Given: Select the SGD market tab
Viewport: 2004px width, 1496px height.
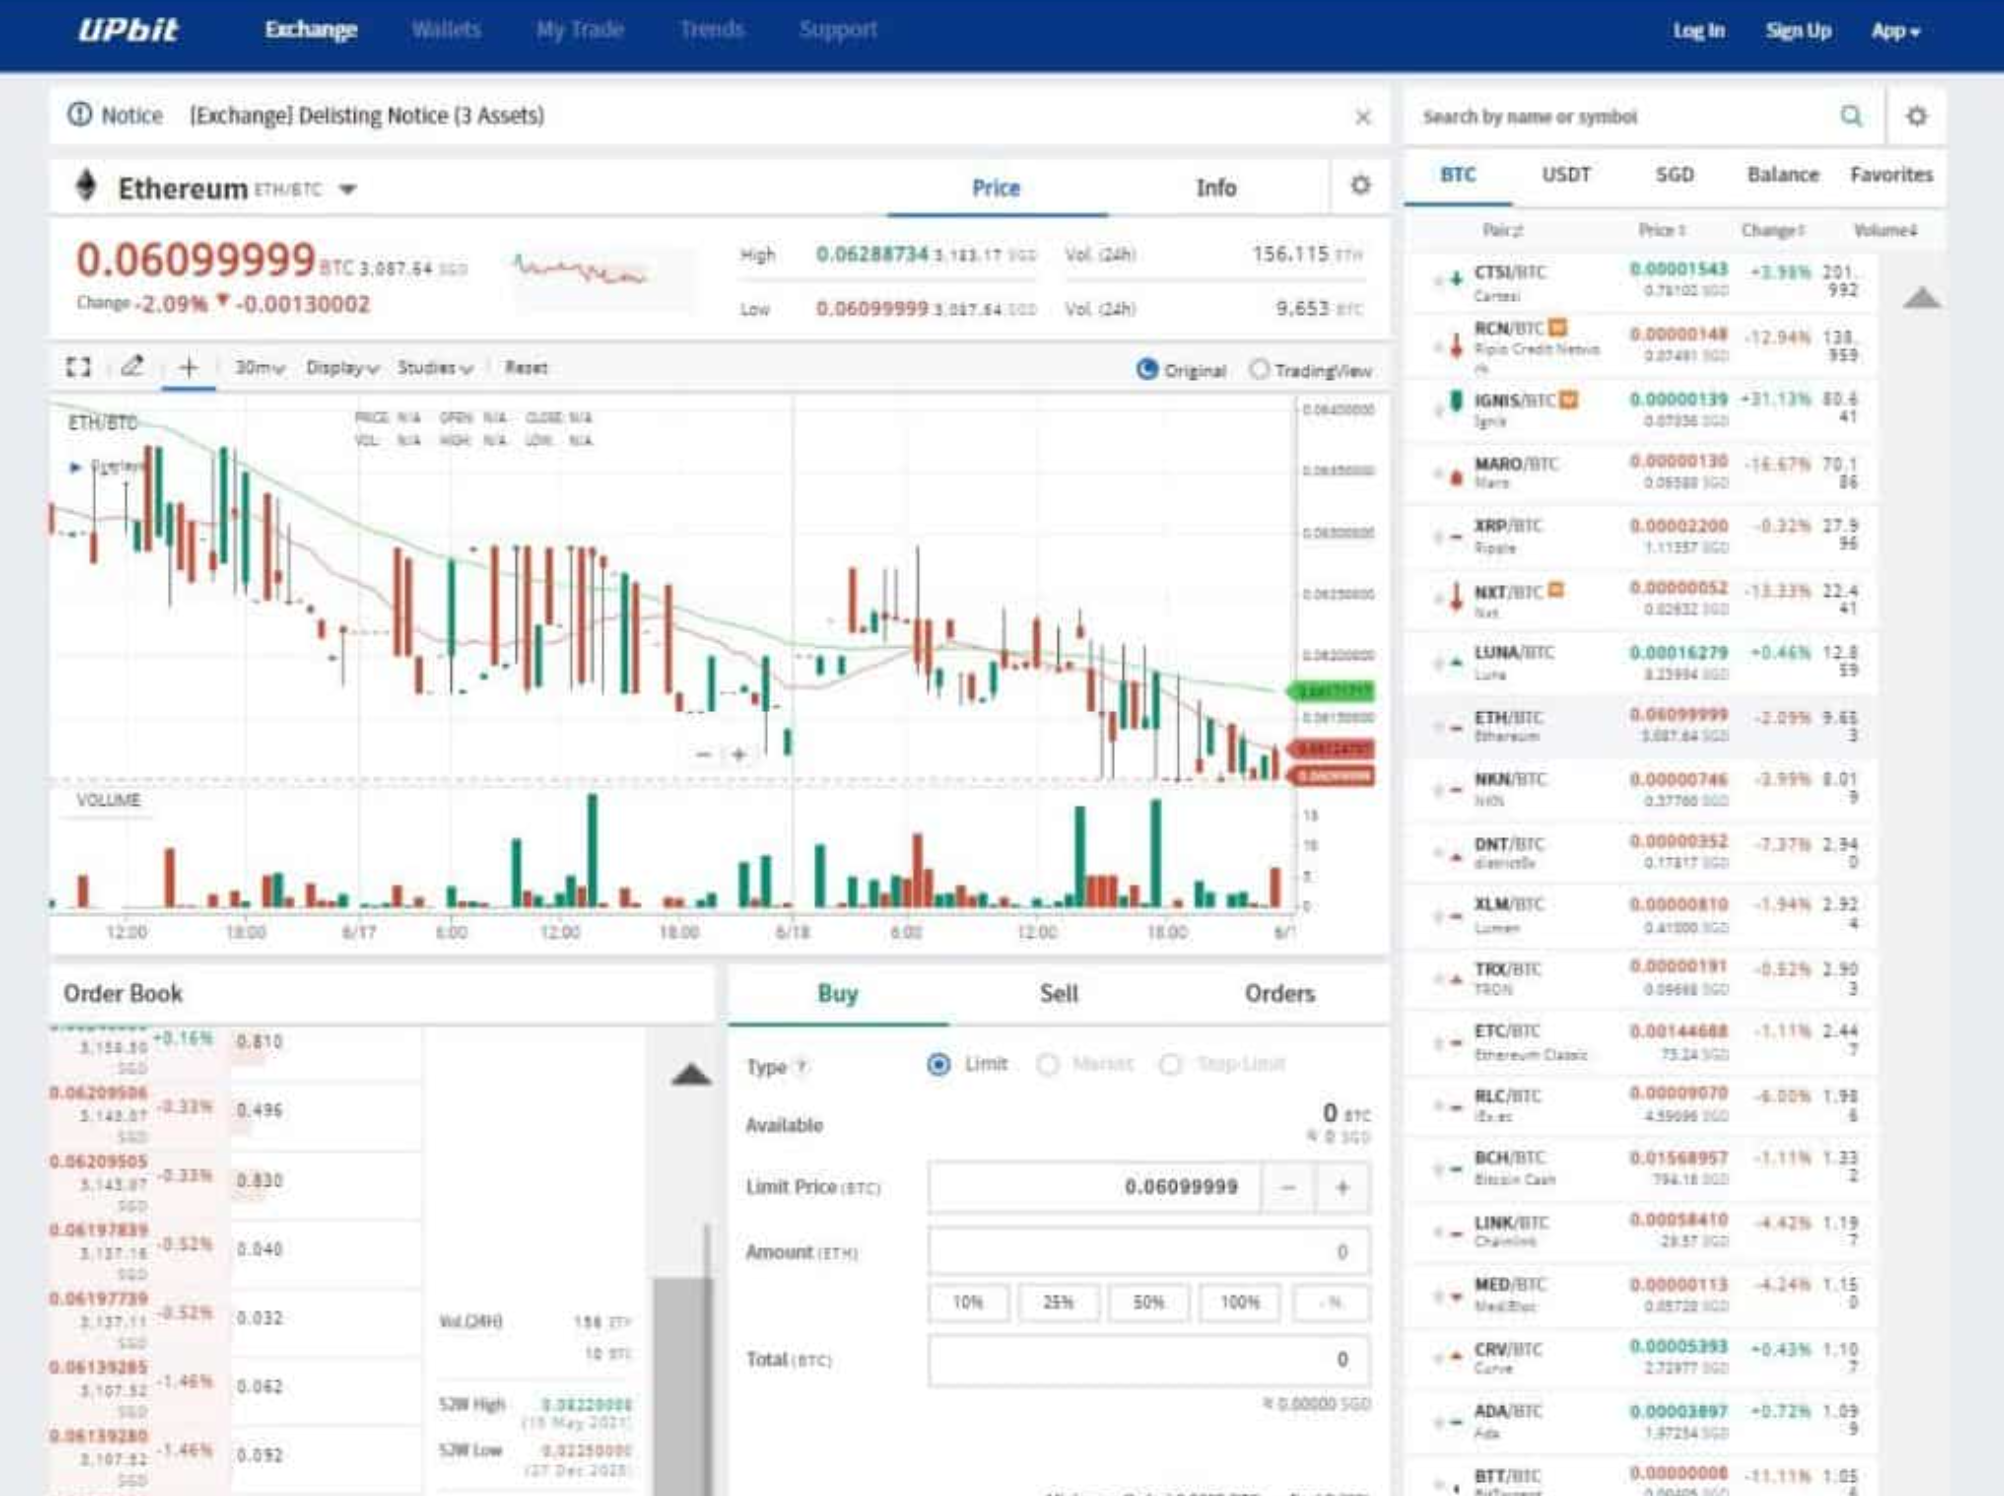Looking at the screenshot, I should 1674,175.
